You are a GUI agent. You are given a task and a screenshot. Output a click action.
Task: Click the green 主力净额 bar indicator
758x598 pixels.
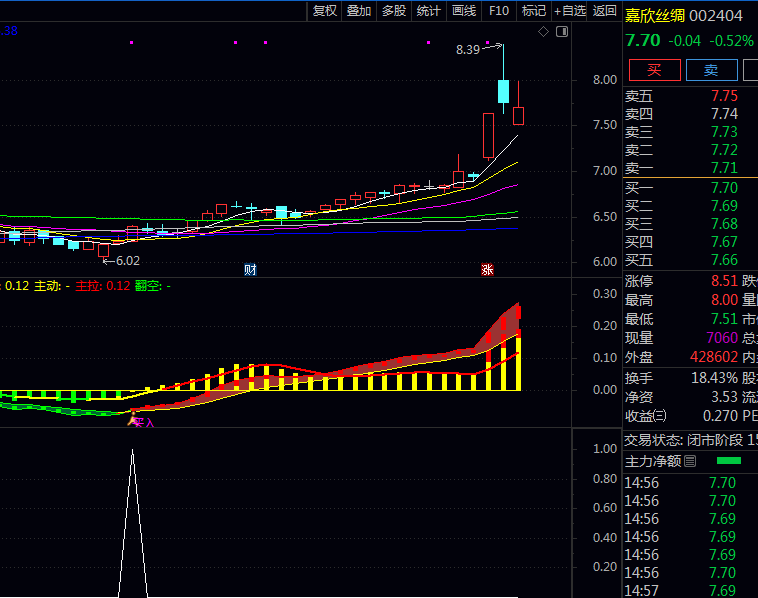point(729,461)
